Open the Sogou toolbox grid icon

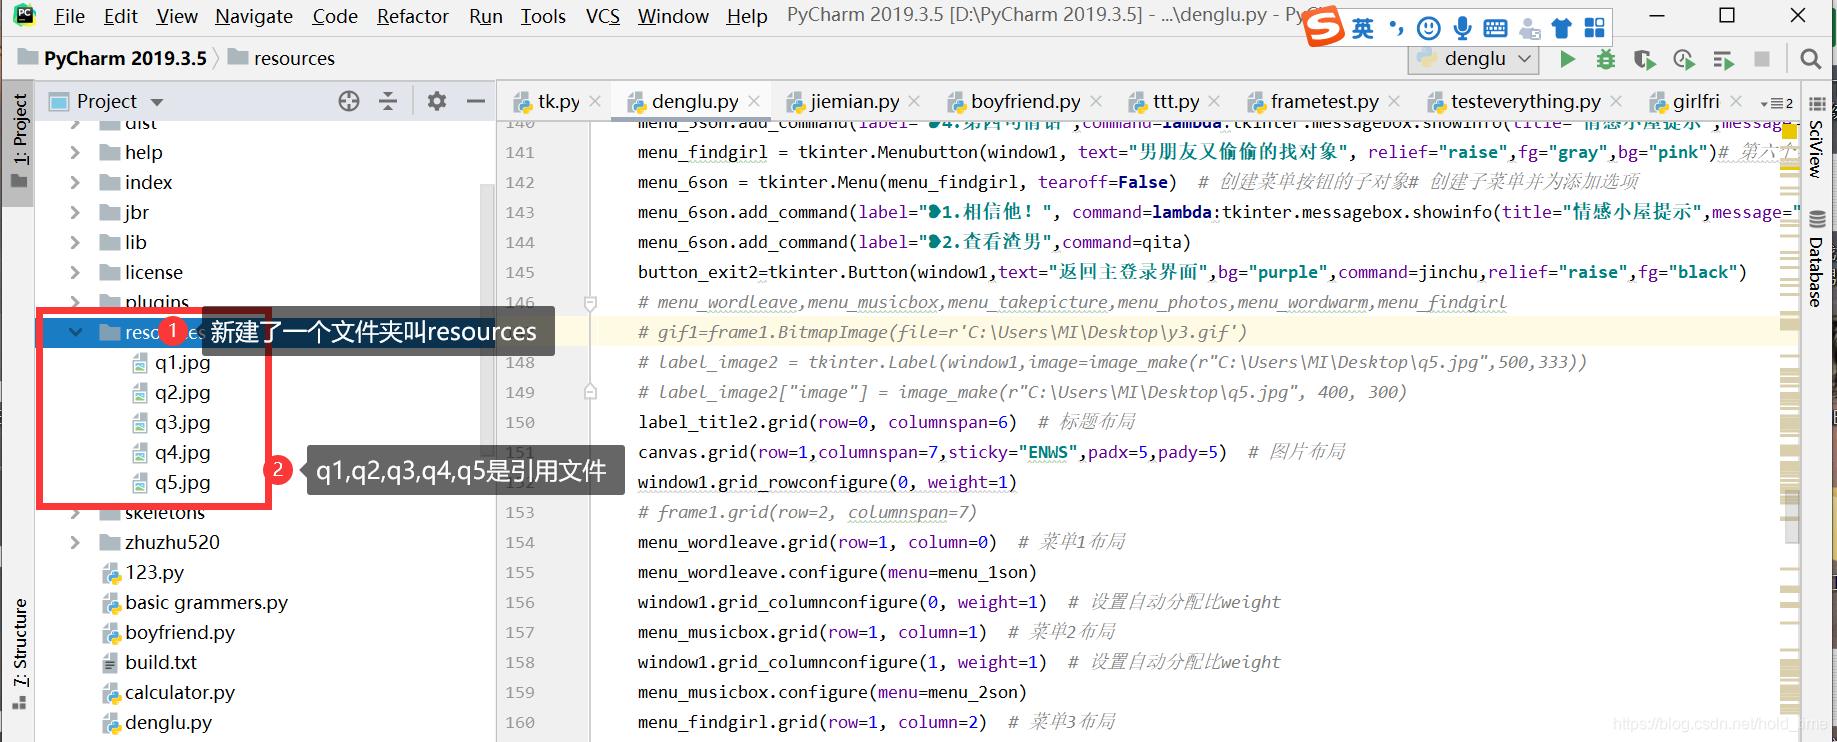[1595, 28]
